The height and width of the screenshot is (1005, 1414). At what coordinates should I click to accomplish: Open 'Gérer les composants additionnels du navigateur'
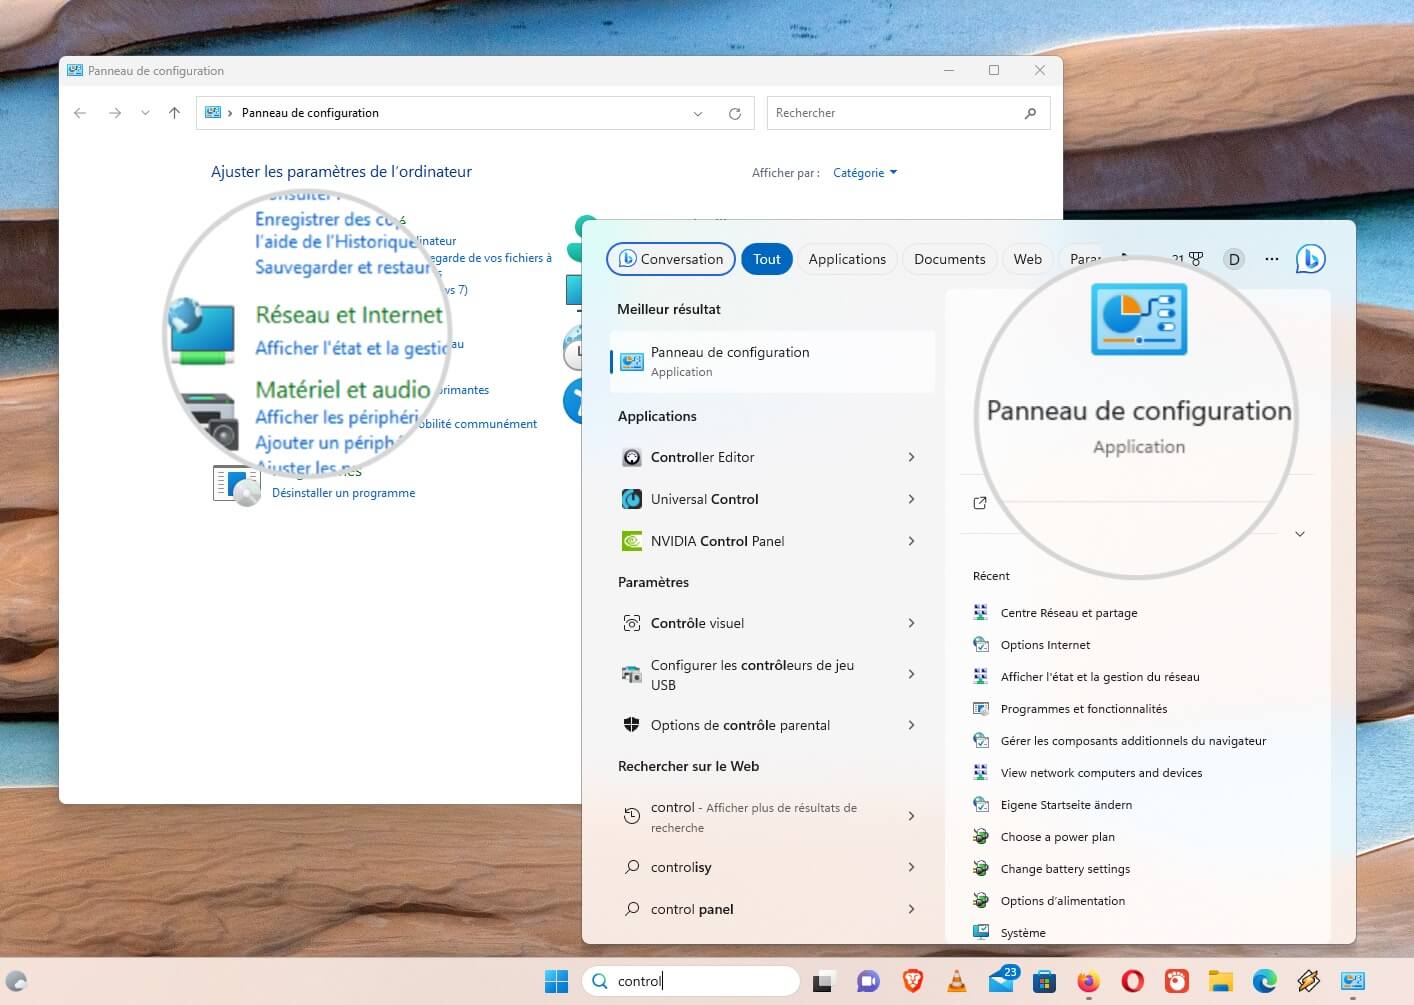(1133, 741)
